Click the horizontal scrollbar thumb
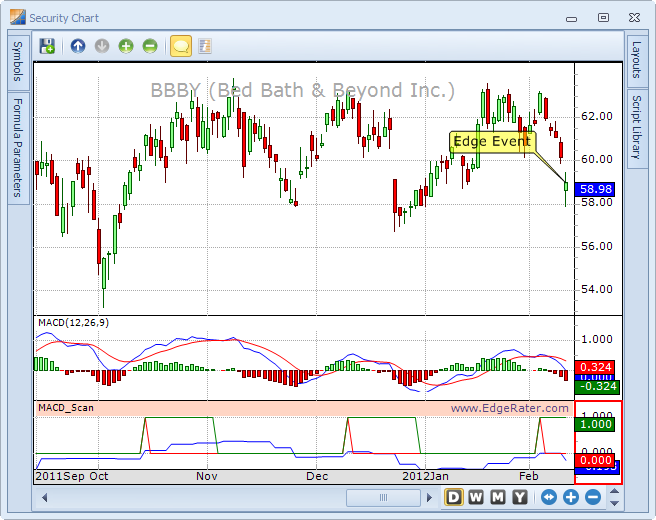Screen dimensions: 656x520 [383, 498]
